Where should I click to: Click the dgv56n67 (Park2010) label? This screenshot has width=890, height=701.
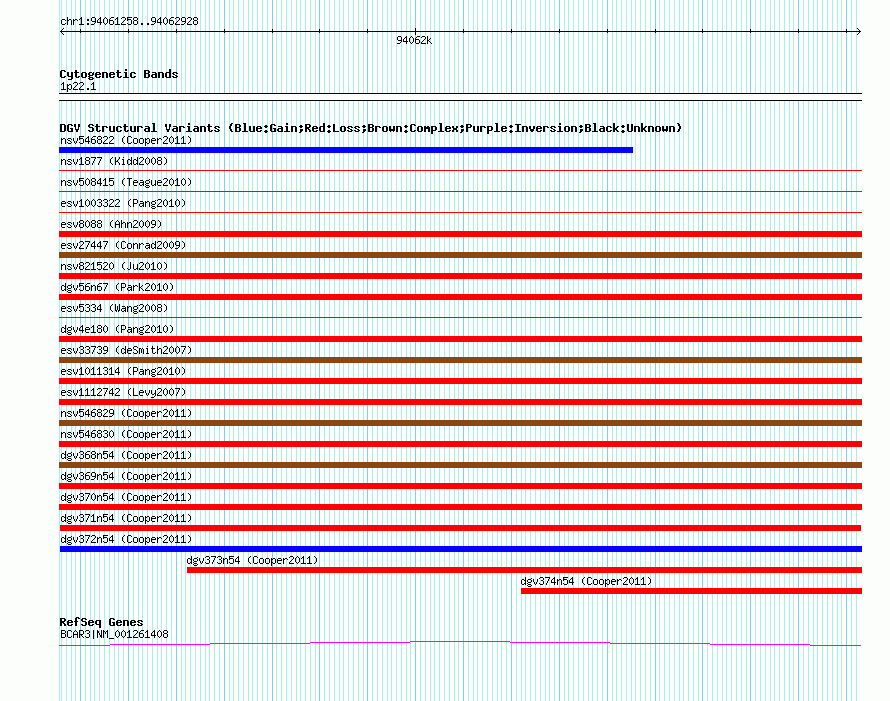tap(117, 287)
